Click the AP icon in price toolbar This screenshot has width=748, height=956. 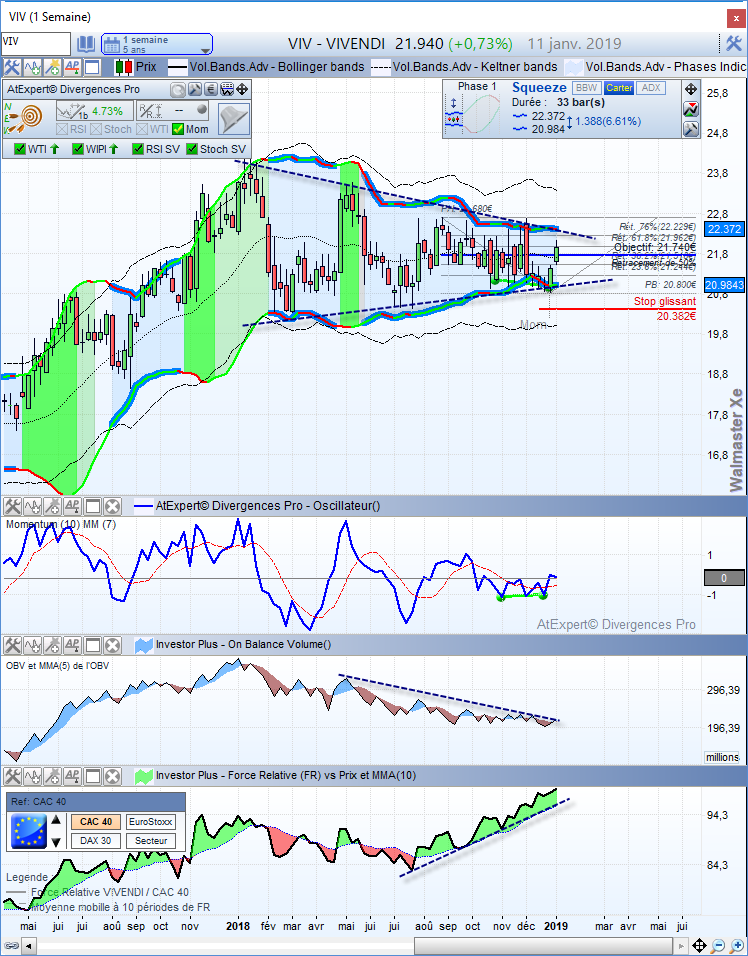tap(72, 67)
